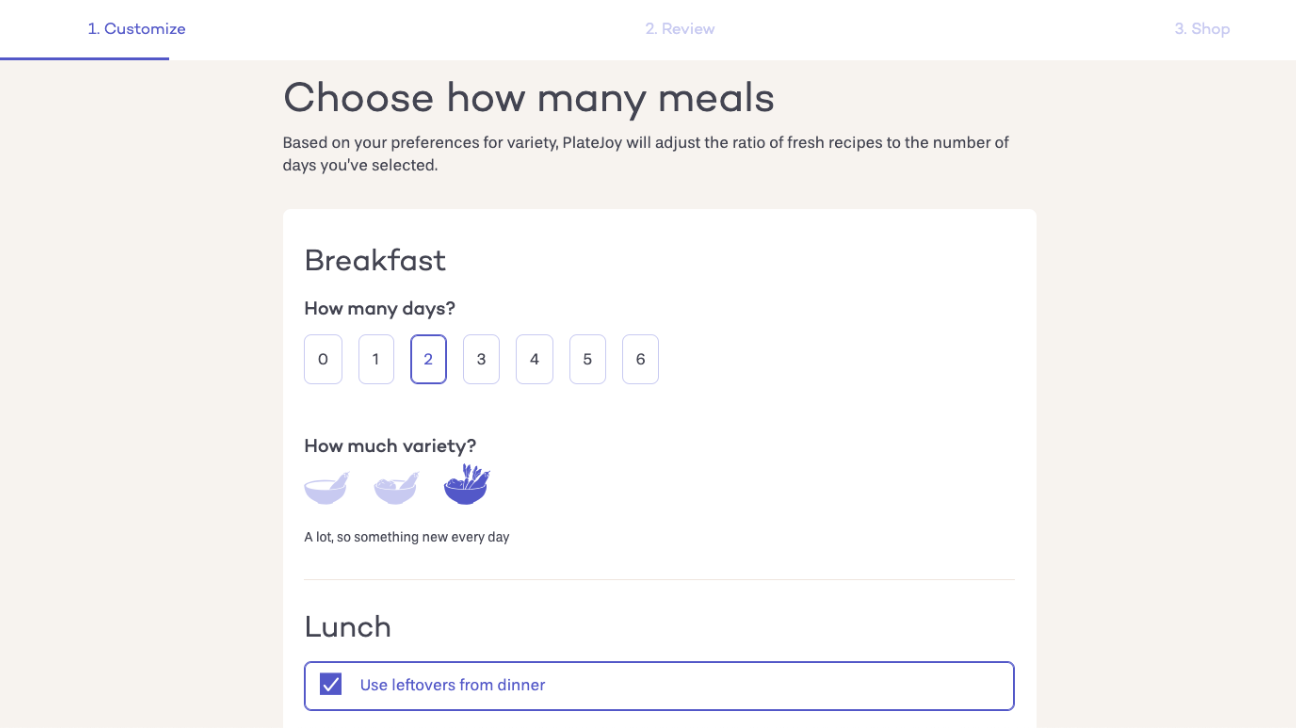Choose 6 breakfast days
This screenshot has width=1296, height=728.
point(640,359)
